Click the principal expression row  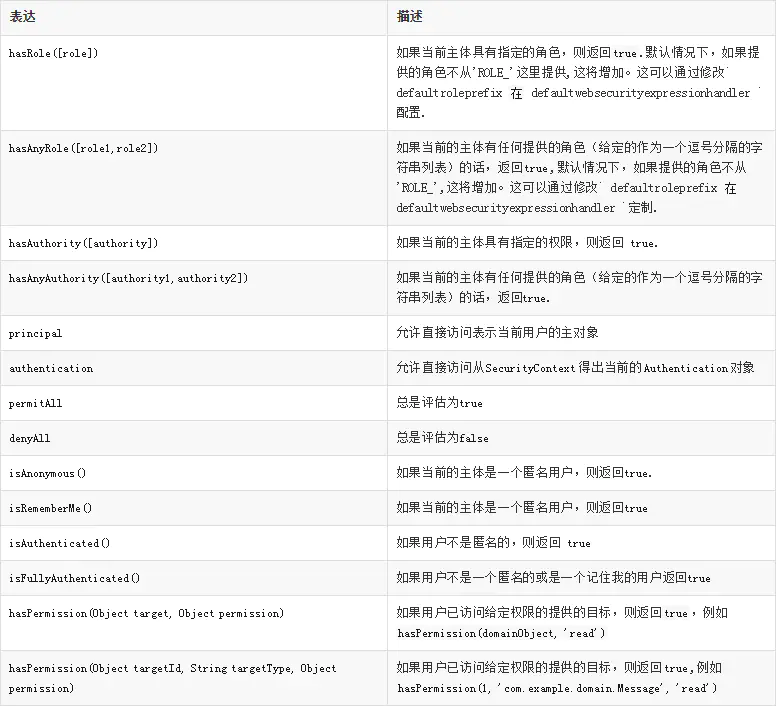35,333
